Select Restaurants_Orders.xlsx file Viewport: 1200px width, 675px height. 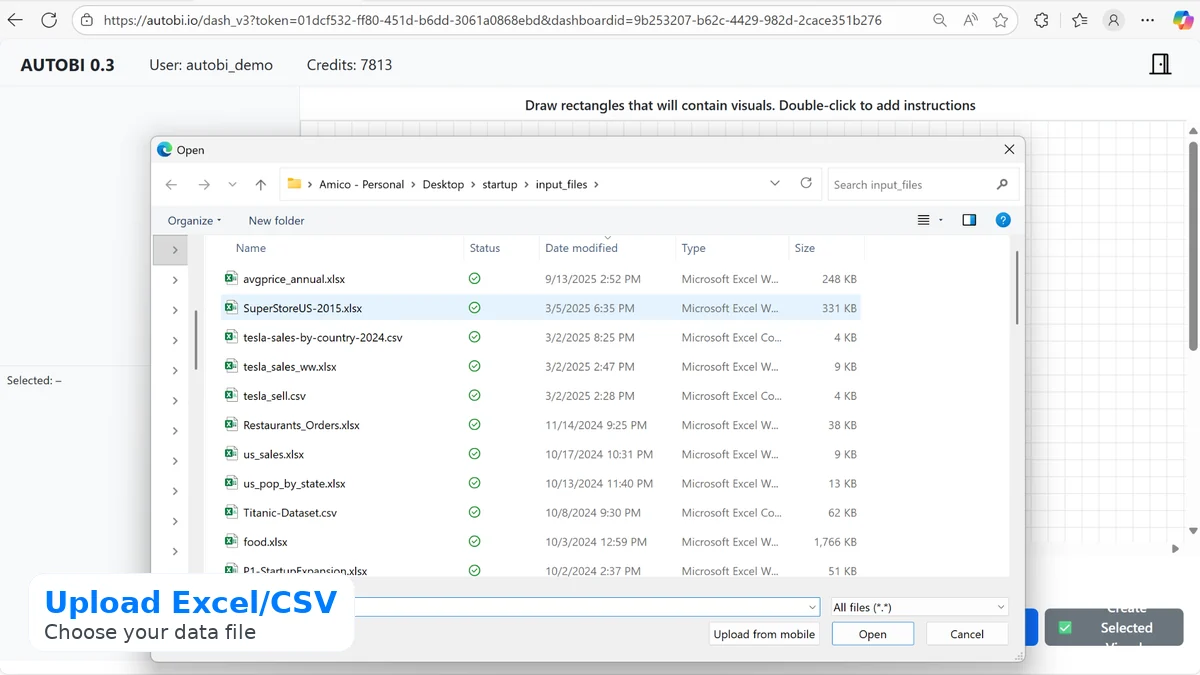(x=540, y=425)
